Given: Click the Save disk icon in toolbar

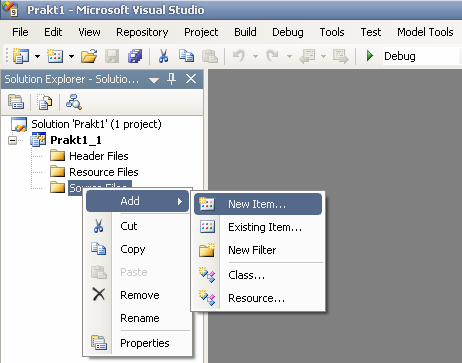Looking at the screenshot, I should coord(112,56).
